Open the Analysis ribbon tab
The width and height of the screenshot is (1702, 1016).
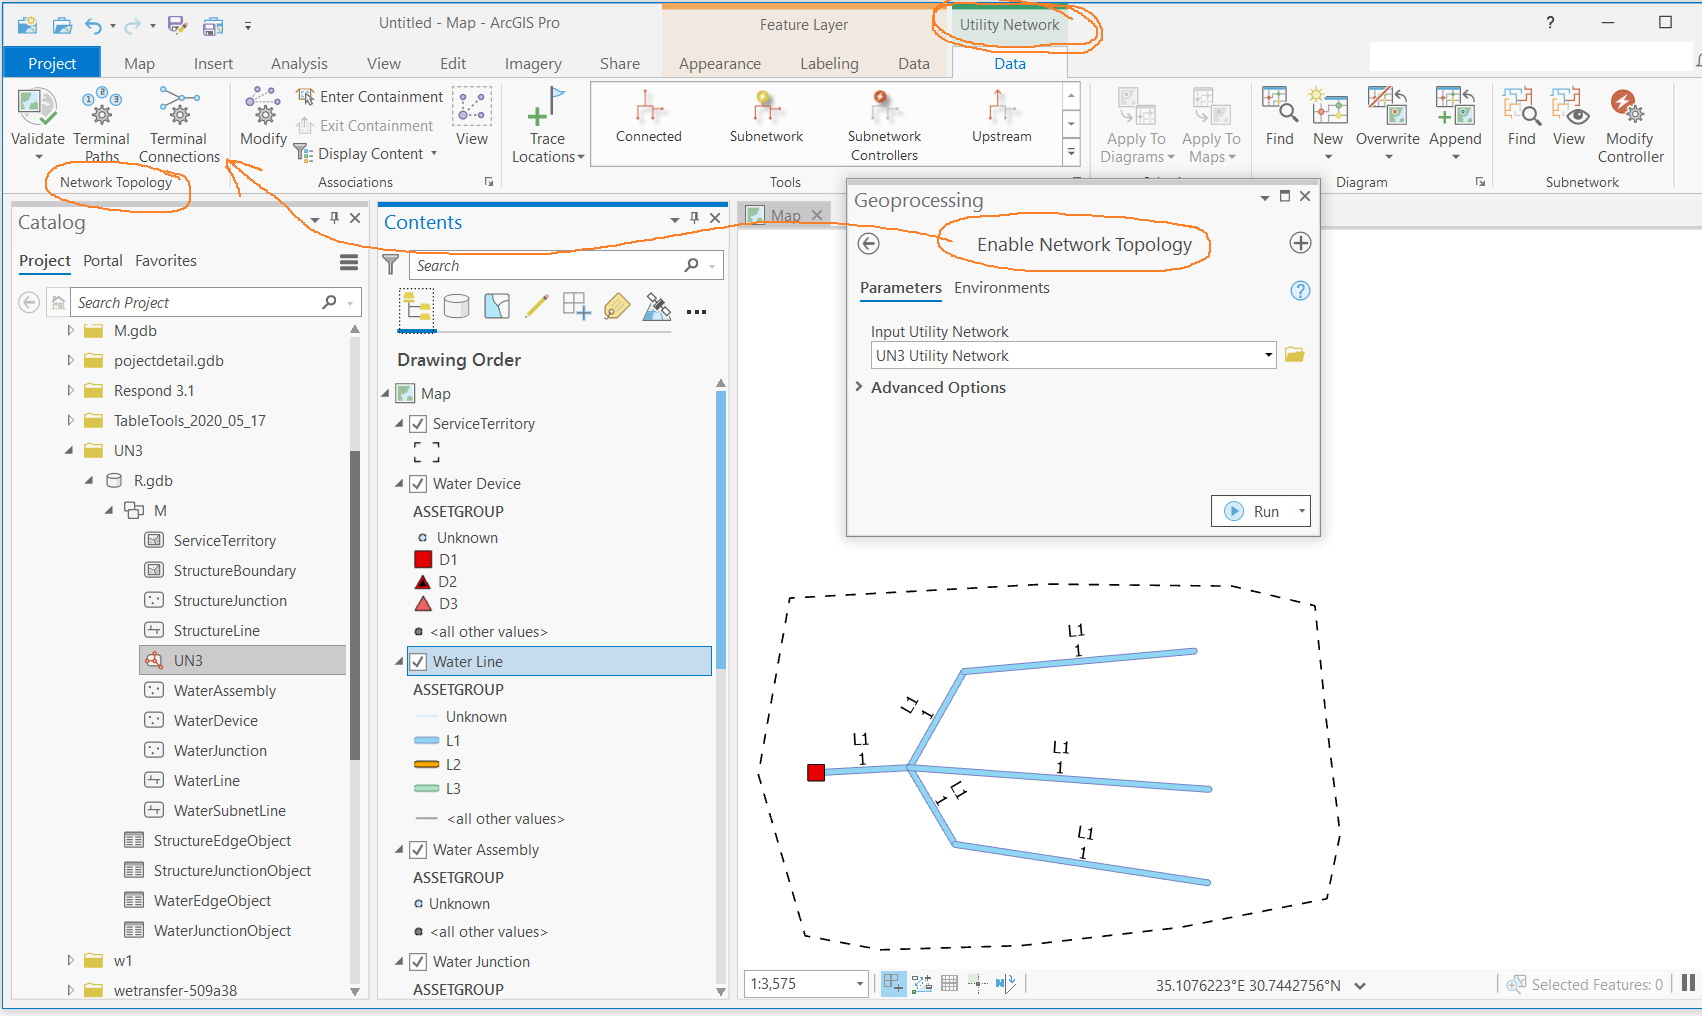tap(299, 63)
